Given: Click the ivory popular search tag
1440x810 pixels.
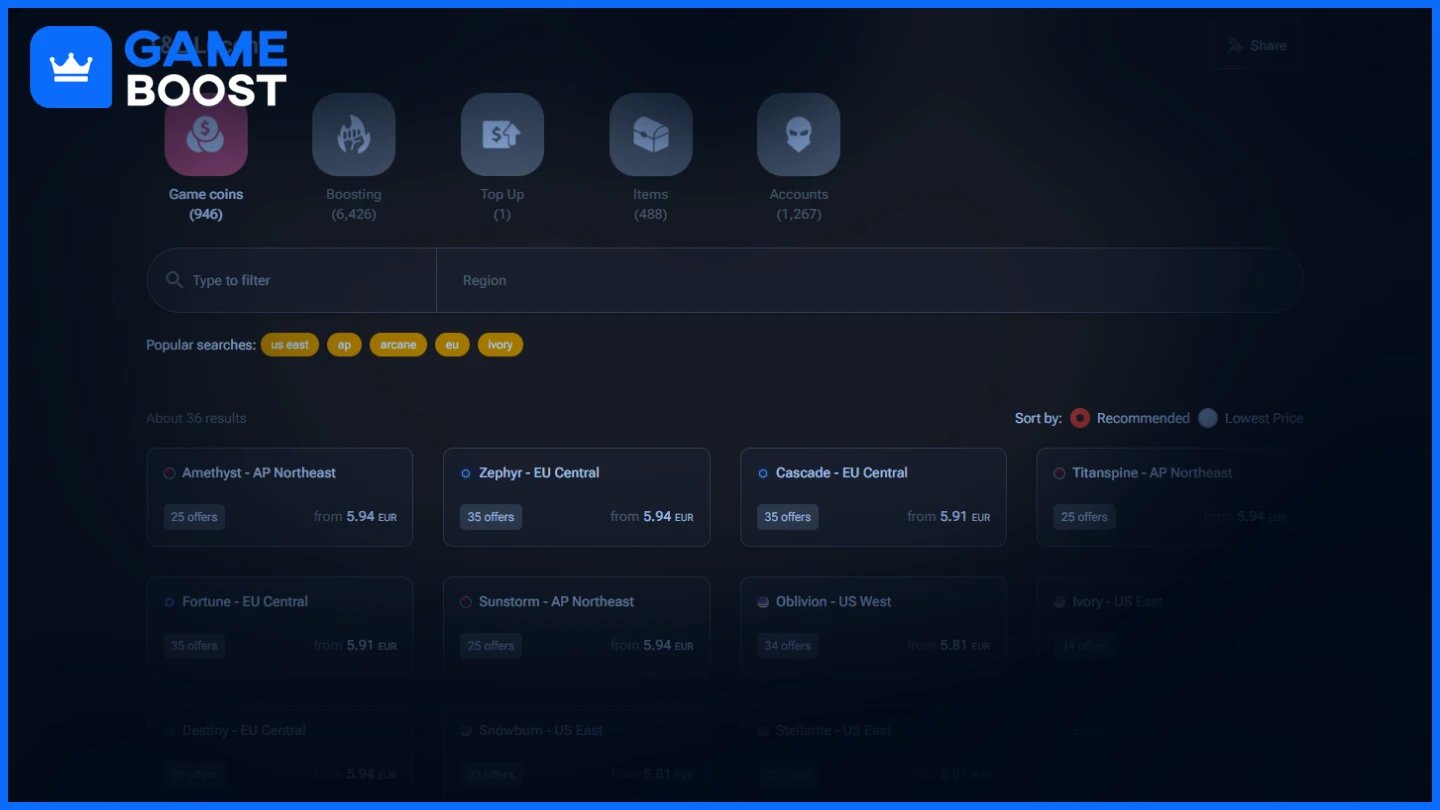Looking at the screenshot, I should (500, 345).
